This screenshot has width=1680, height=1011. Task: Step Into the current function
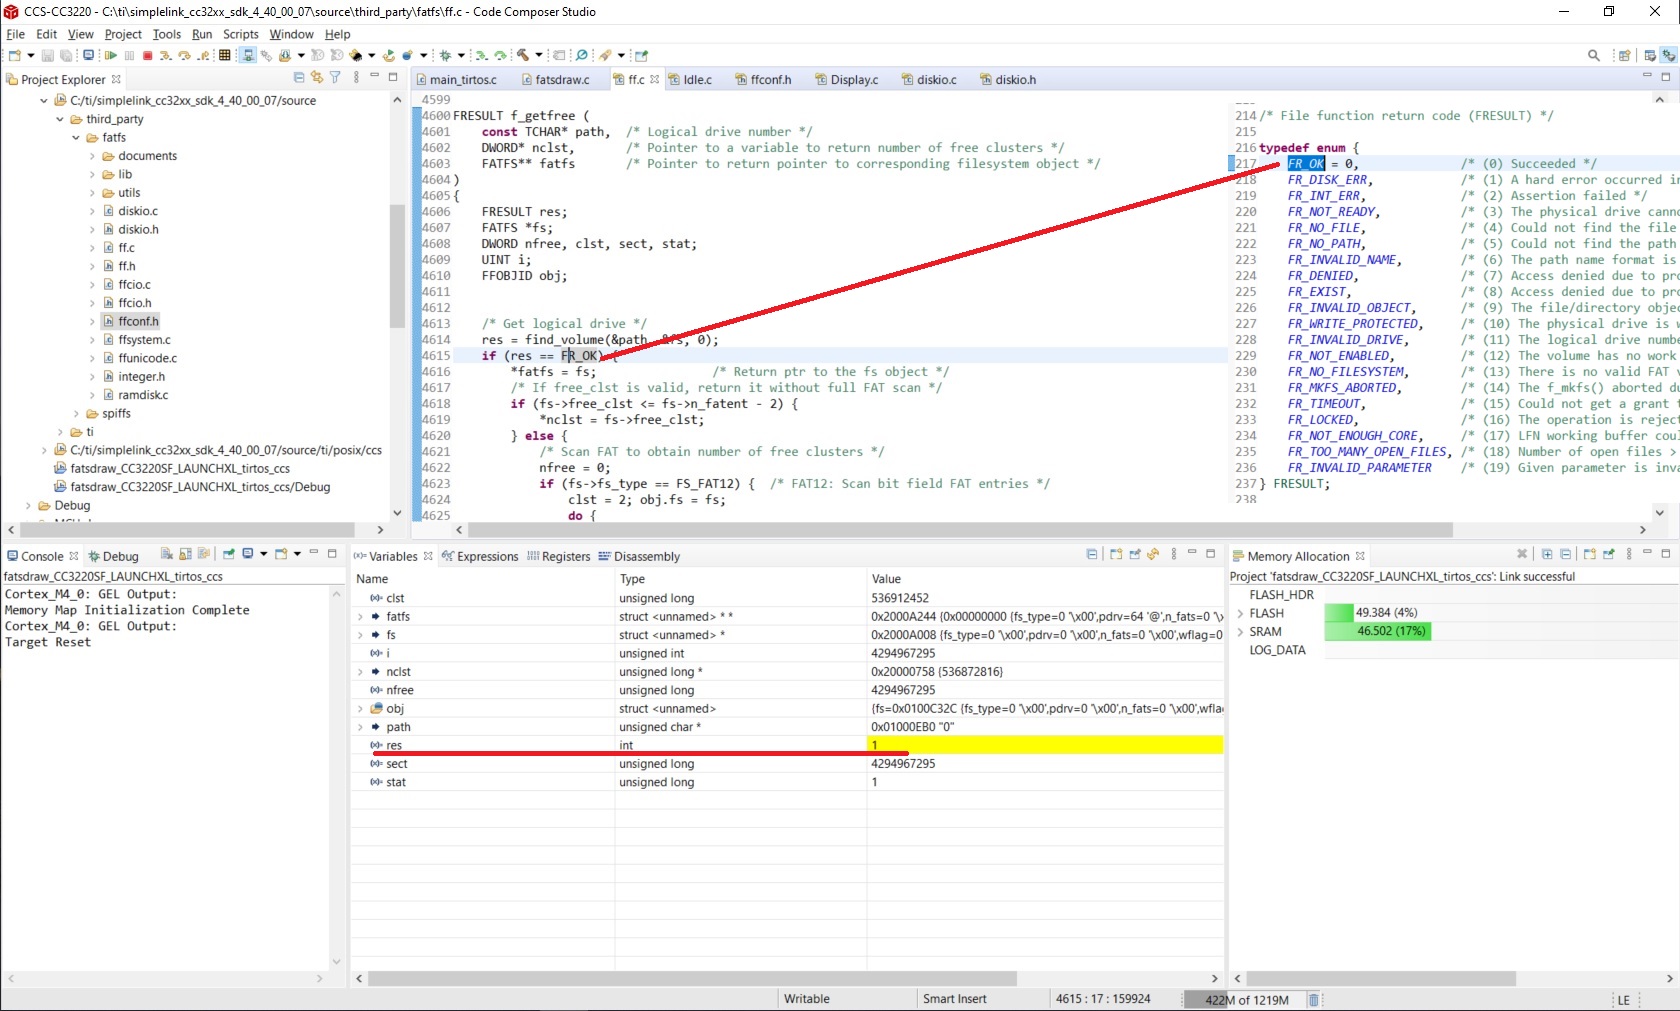(165, 56)
